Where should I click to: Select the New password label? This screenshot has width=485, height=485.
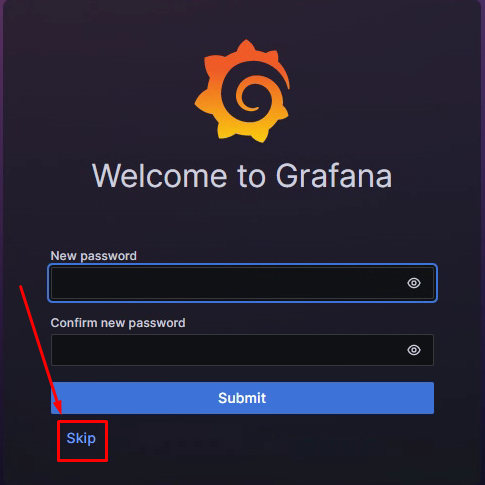[x=94, y=256]
